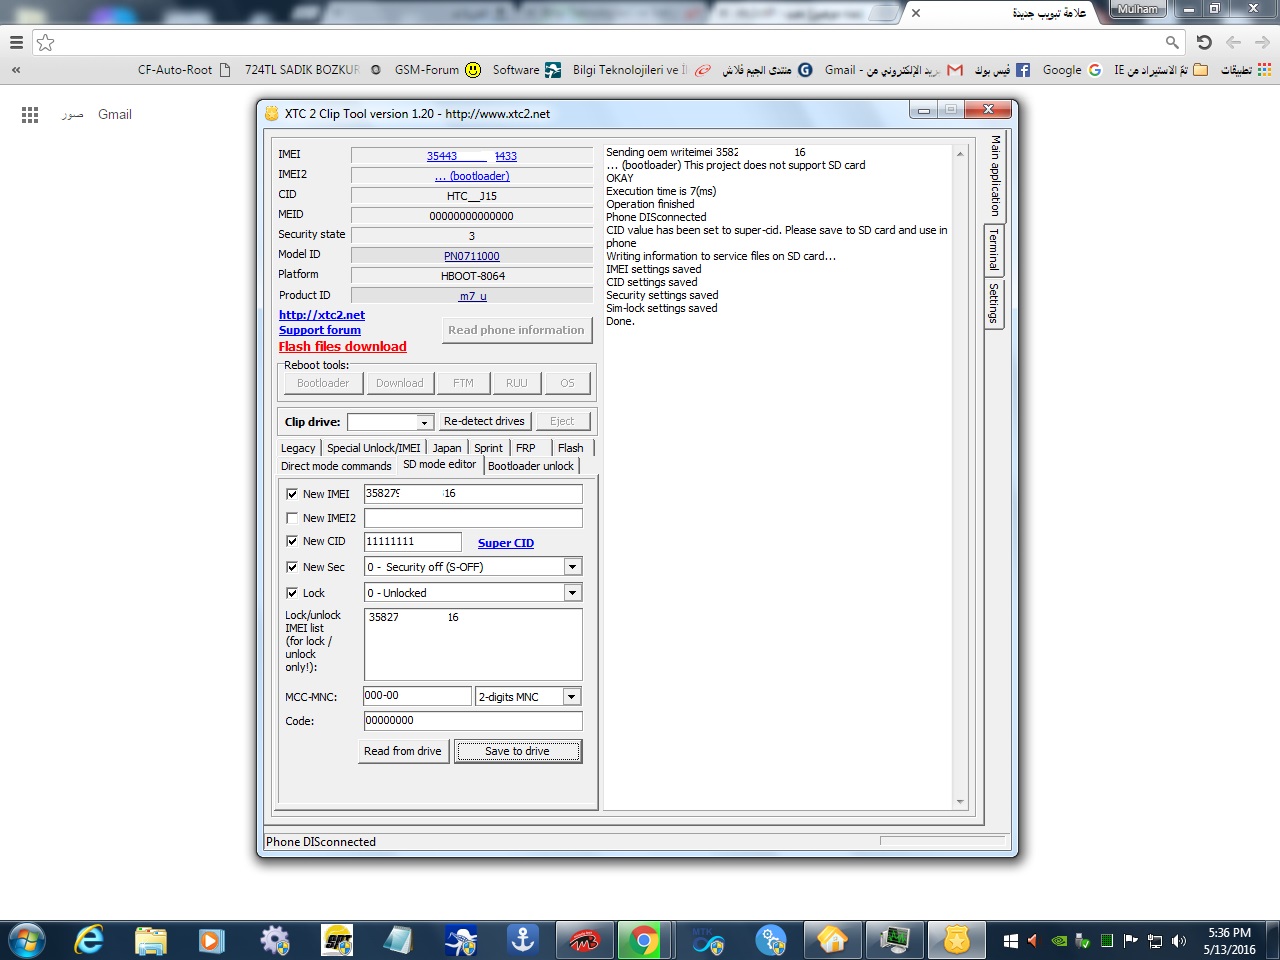Click the Code input field
1280x960 pixels.
pos(473,721)
